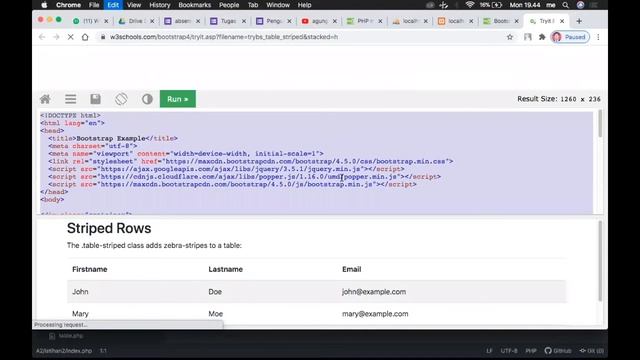The height and width of the screenshot is (360, 640).
Task: Open the File menu
Action: [94, 5]
